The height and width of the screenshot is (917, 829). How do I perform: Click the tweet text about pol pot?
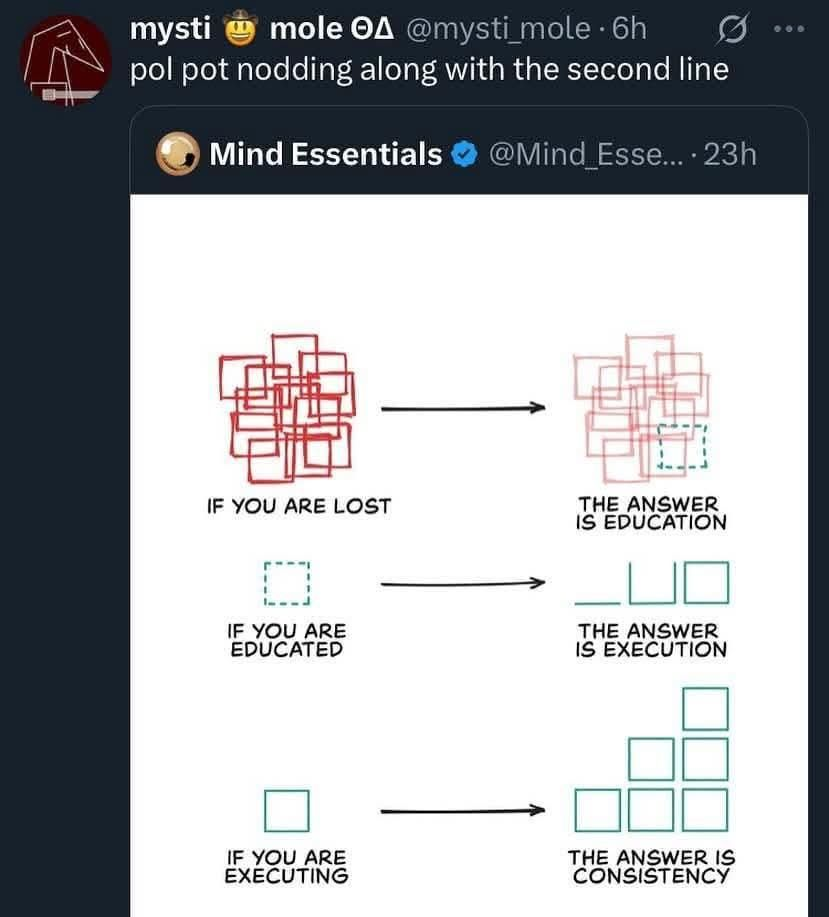(429, 70)
